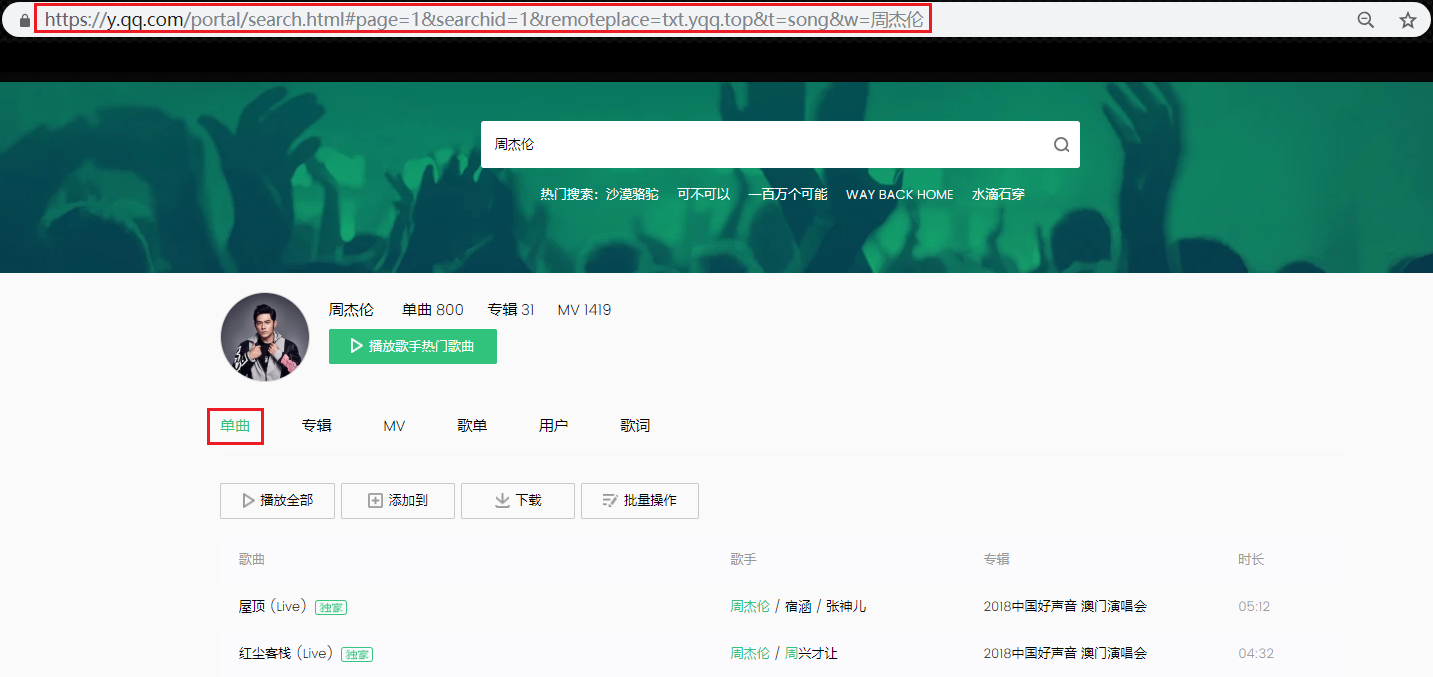The width and height of the screenshot is (1433, 677).
Task: Click the lock icon in address bar
Action: (25, 20)
